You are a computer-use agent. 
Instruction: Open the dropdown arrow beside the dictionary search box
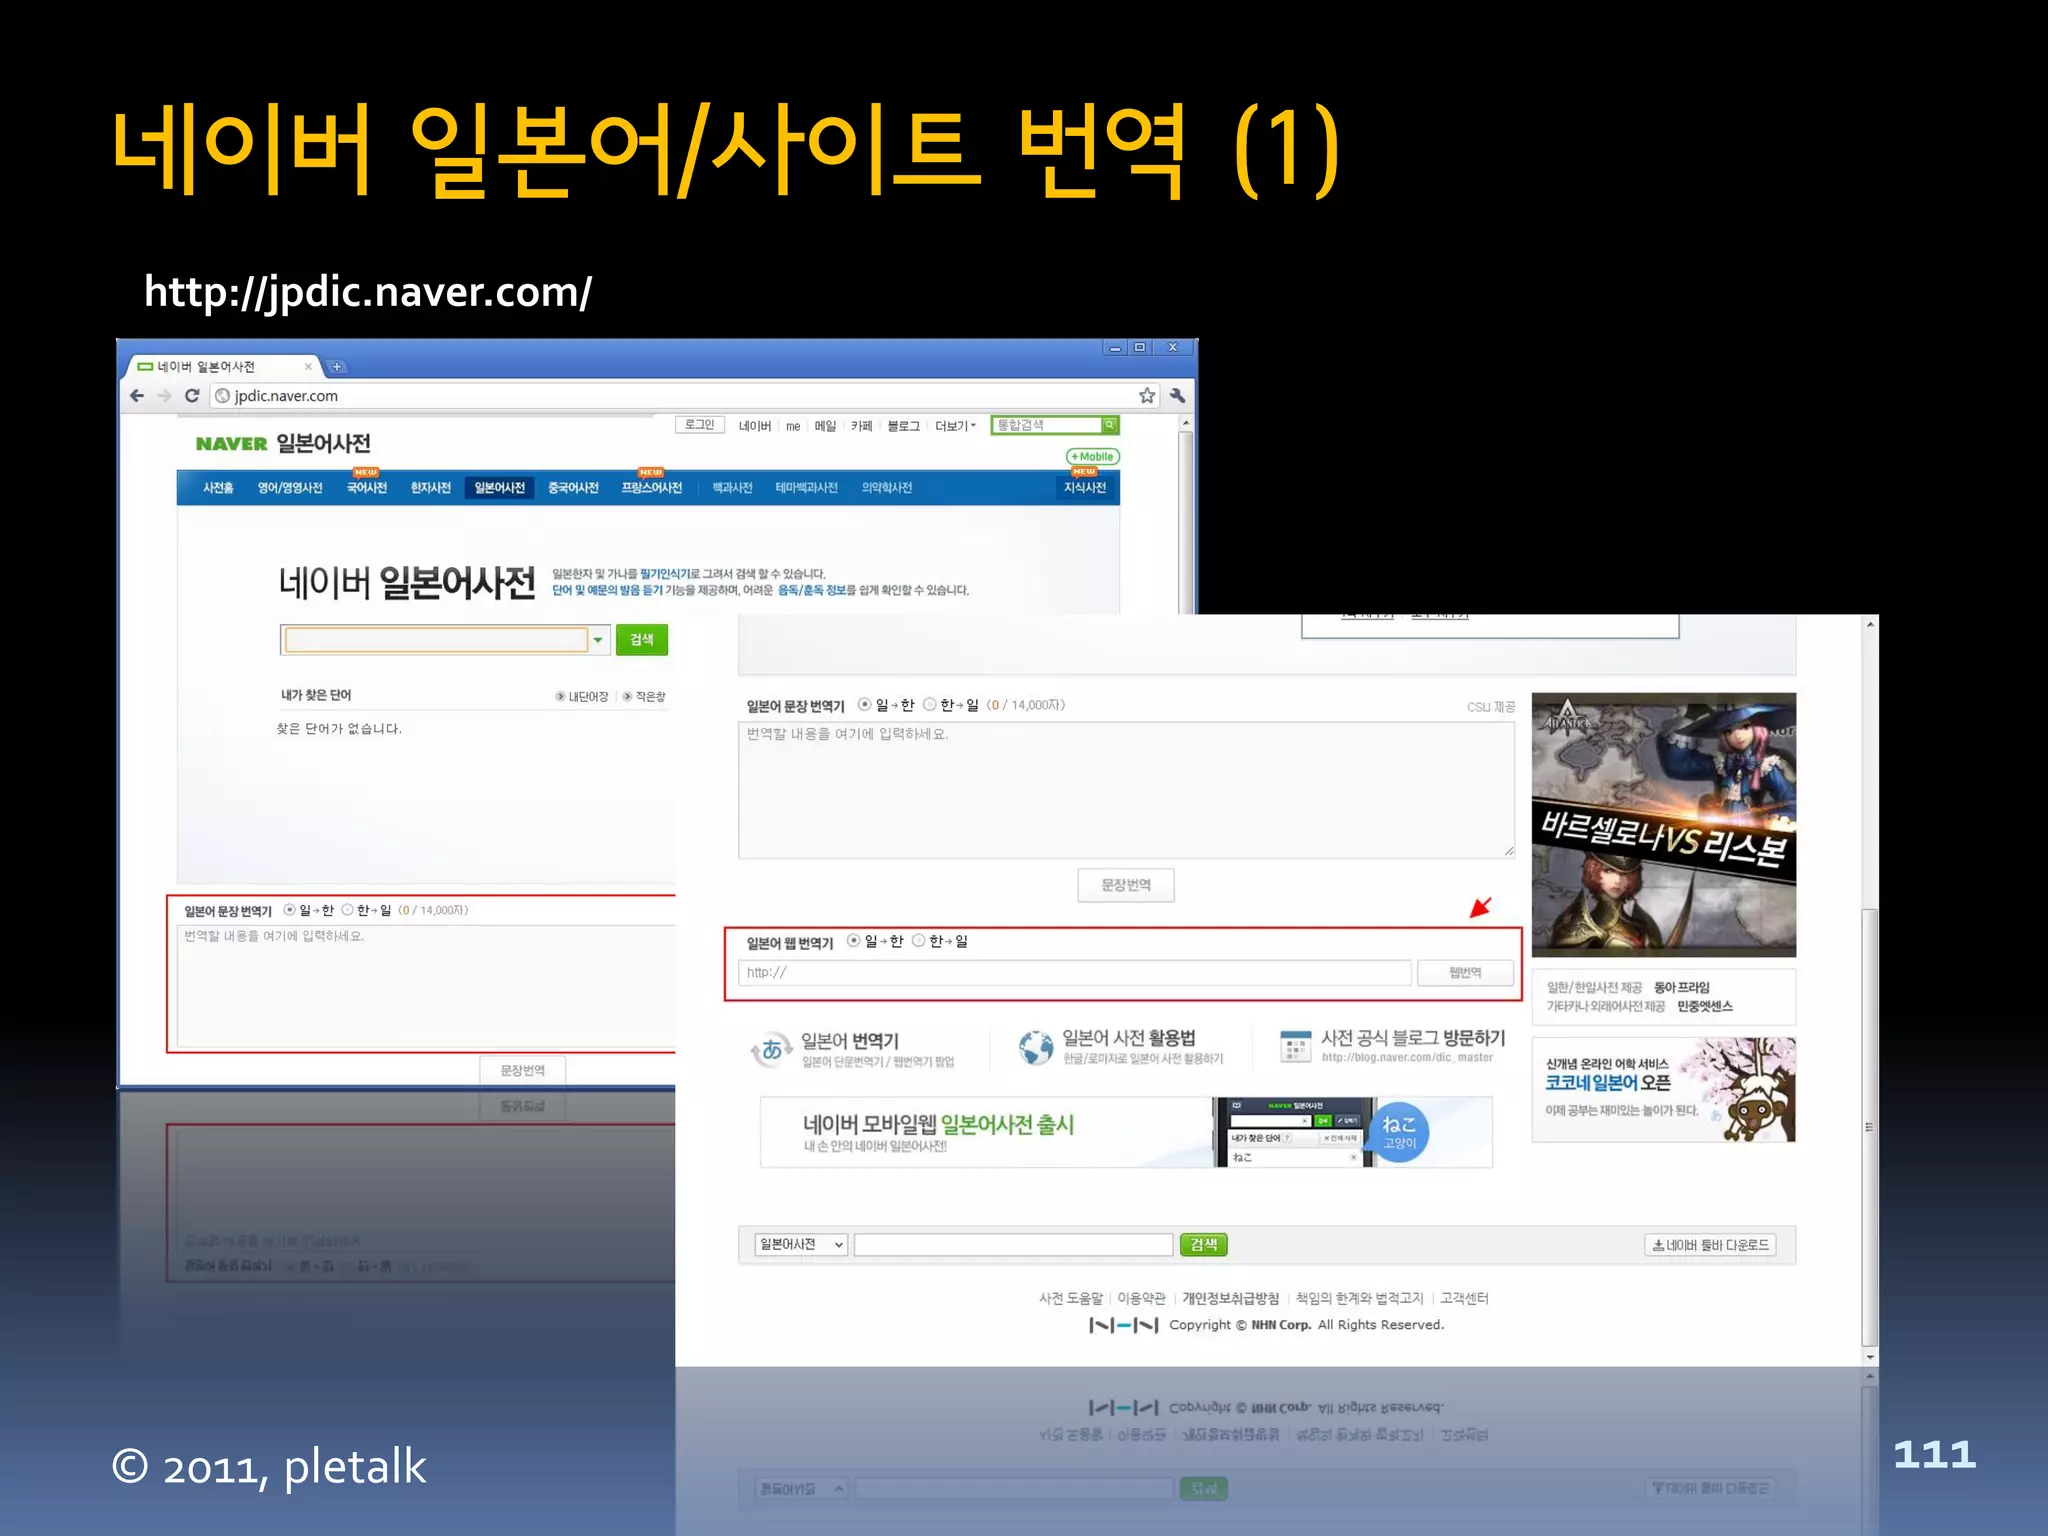point(598,640)
